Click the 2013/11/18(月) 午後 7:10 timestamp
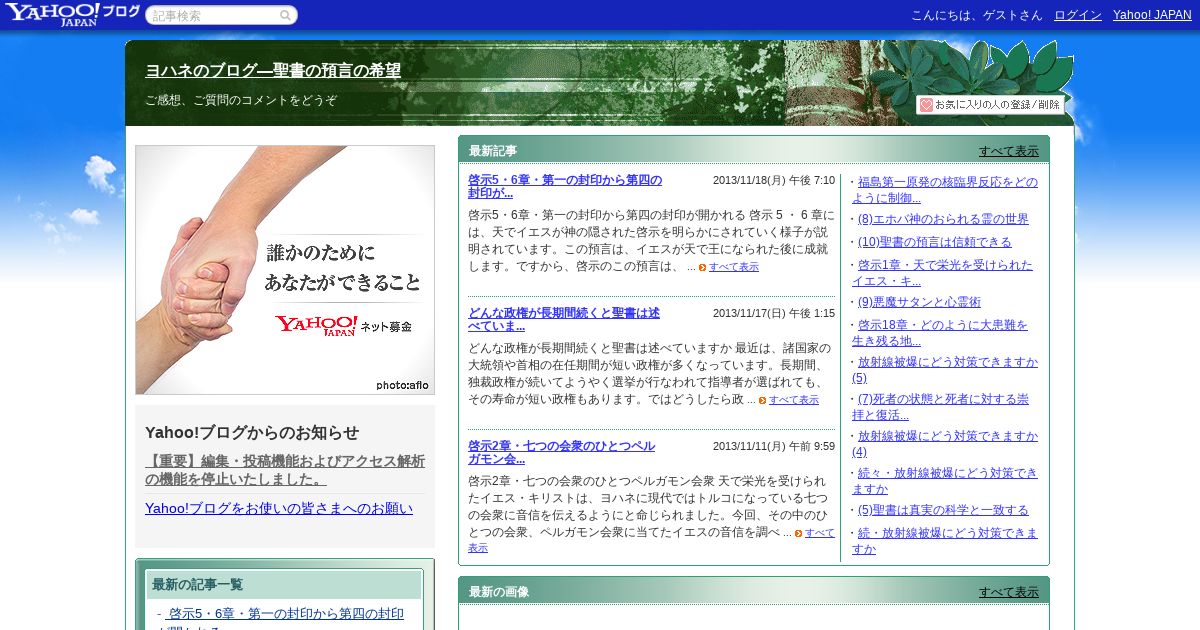Screen dimensions: 1200x630 pos(774,181)
